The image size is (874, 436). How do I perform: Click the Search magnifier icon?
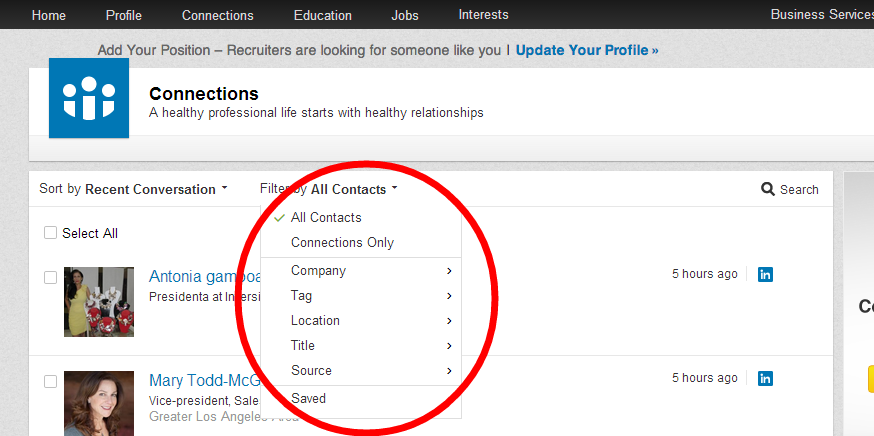click(768, 189)
